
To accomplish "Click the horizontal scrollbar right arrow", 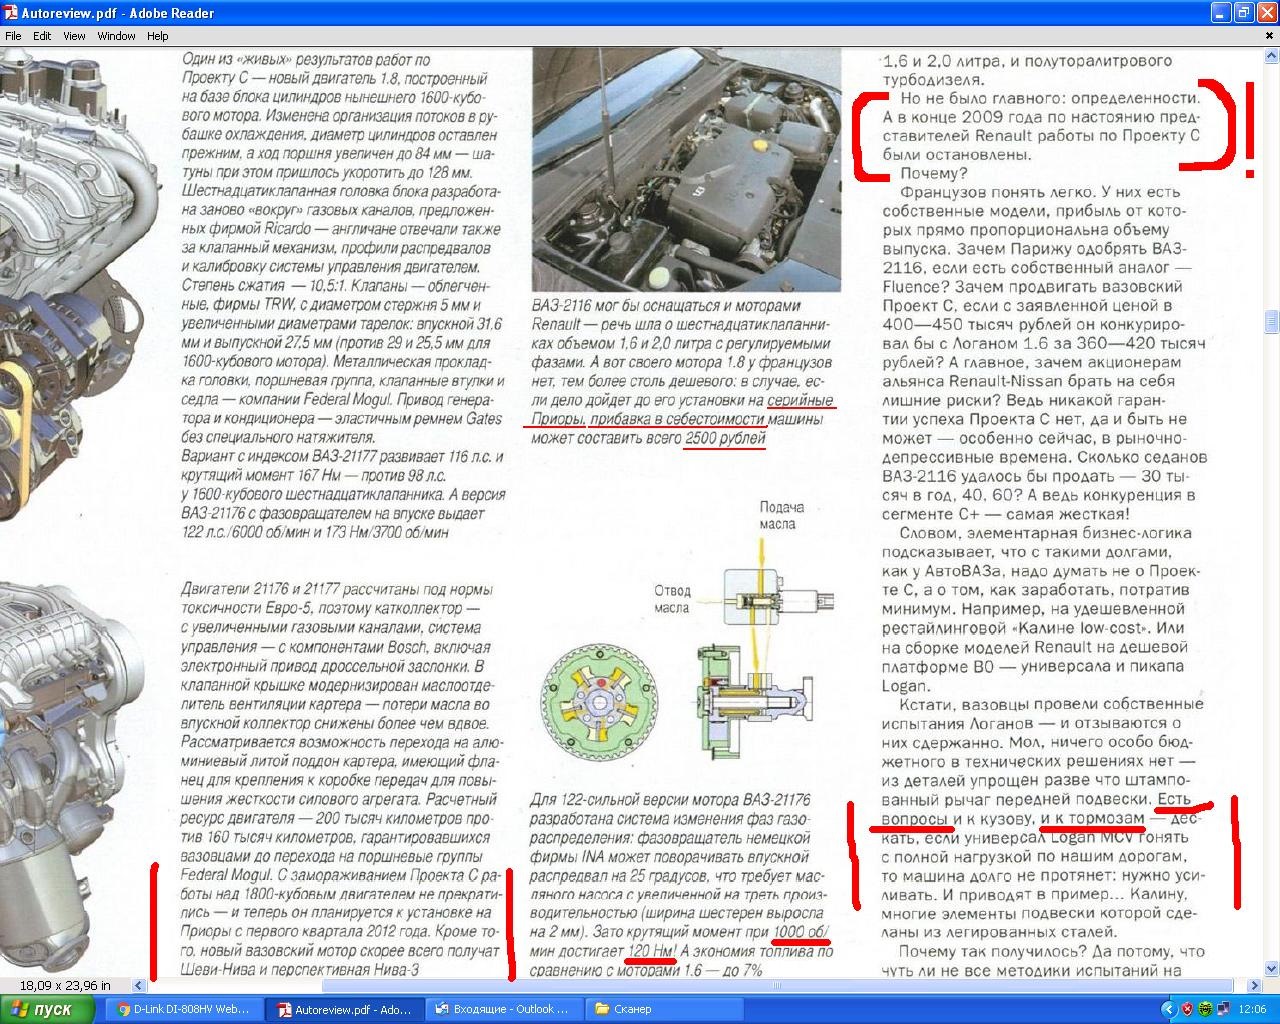I will (x=1255, y=985).
